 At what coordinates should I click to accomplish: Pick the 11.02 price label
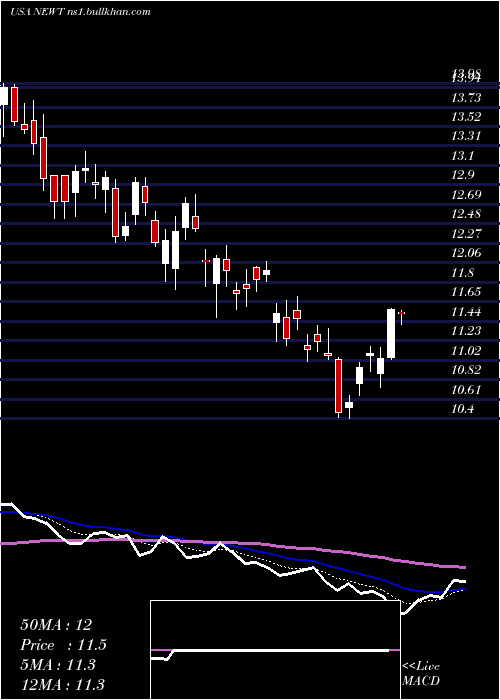click(x=466, y=350)
